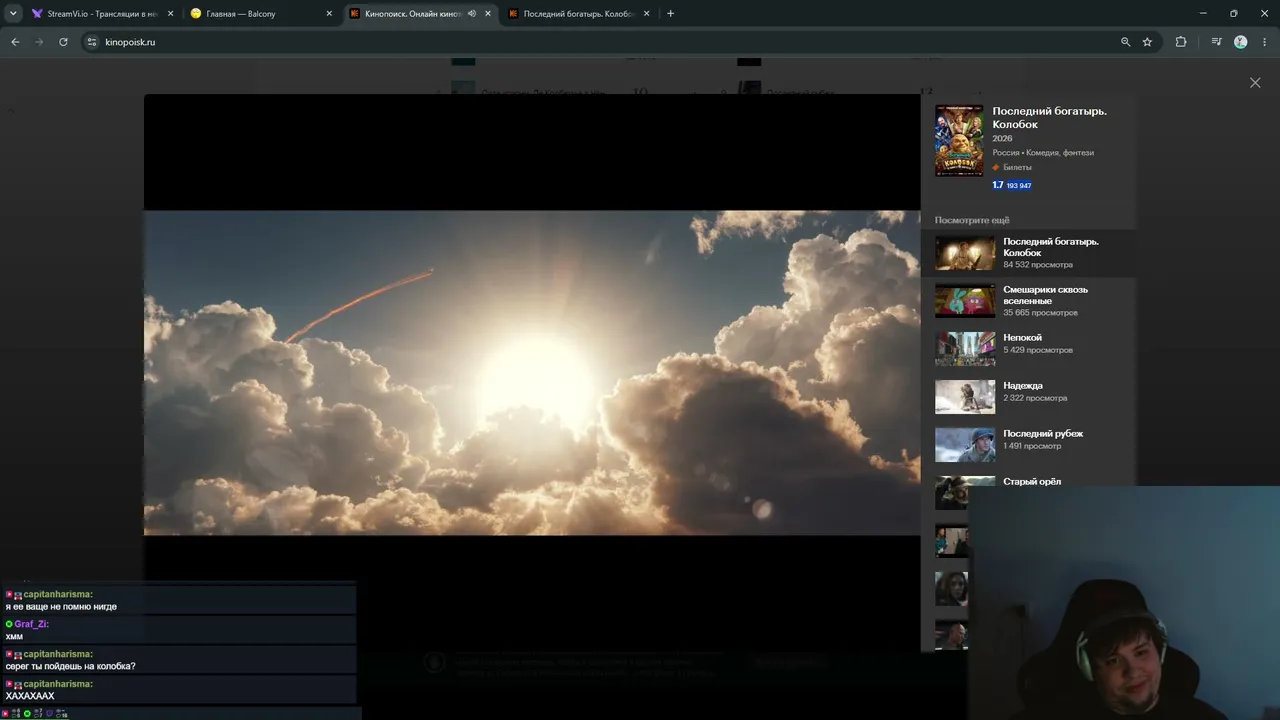This screenshot has width=1280, height=720.
Task: Play the Непокой trailer thumbnail
Action: click(x=965, y=349)
